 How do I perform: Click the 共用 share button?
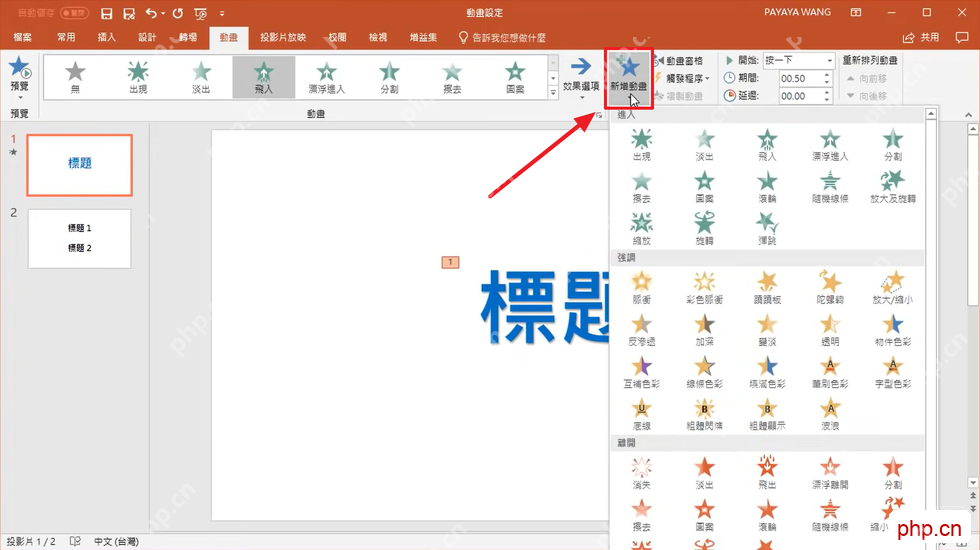(921, 38)
